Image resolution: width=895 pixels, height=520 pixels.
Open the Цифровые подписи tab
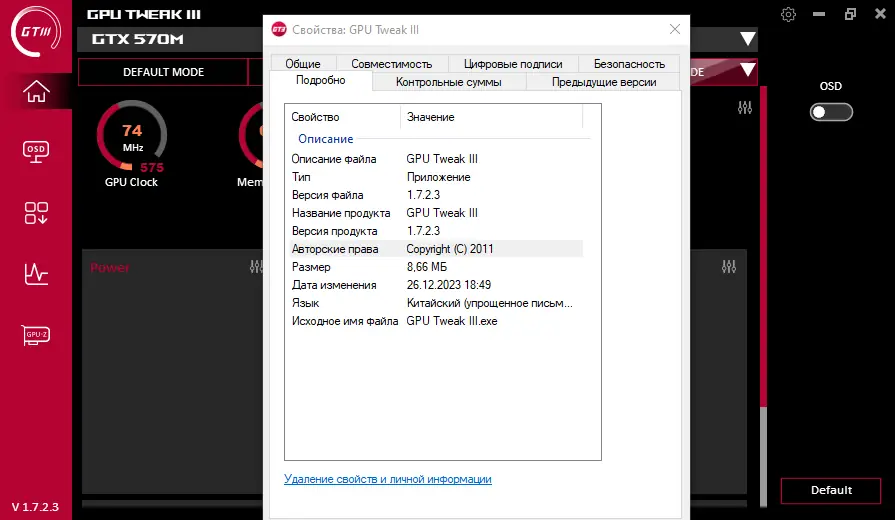(x=513, y=64)
